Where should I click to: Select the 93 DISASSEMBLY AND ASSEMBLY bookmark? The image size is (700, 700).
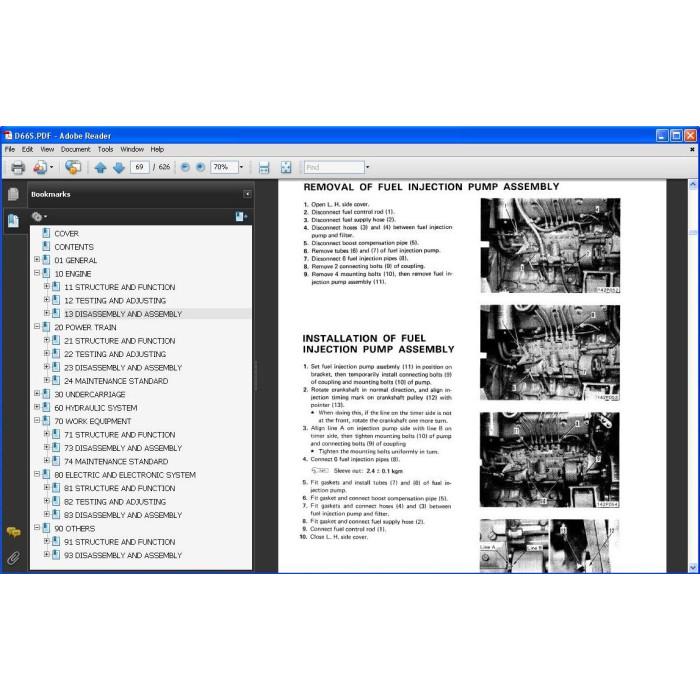click(x=123, y=555)
